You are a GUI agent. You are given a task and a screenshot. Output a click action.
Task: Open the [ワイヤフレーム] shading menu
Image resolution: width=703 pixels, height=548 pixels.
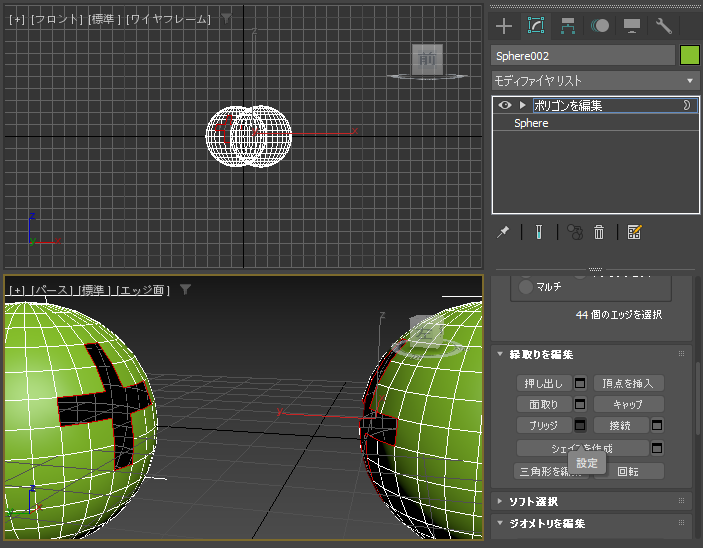coord(168,19)
